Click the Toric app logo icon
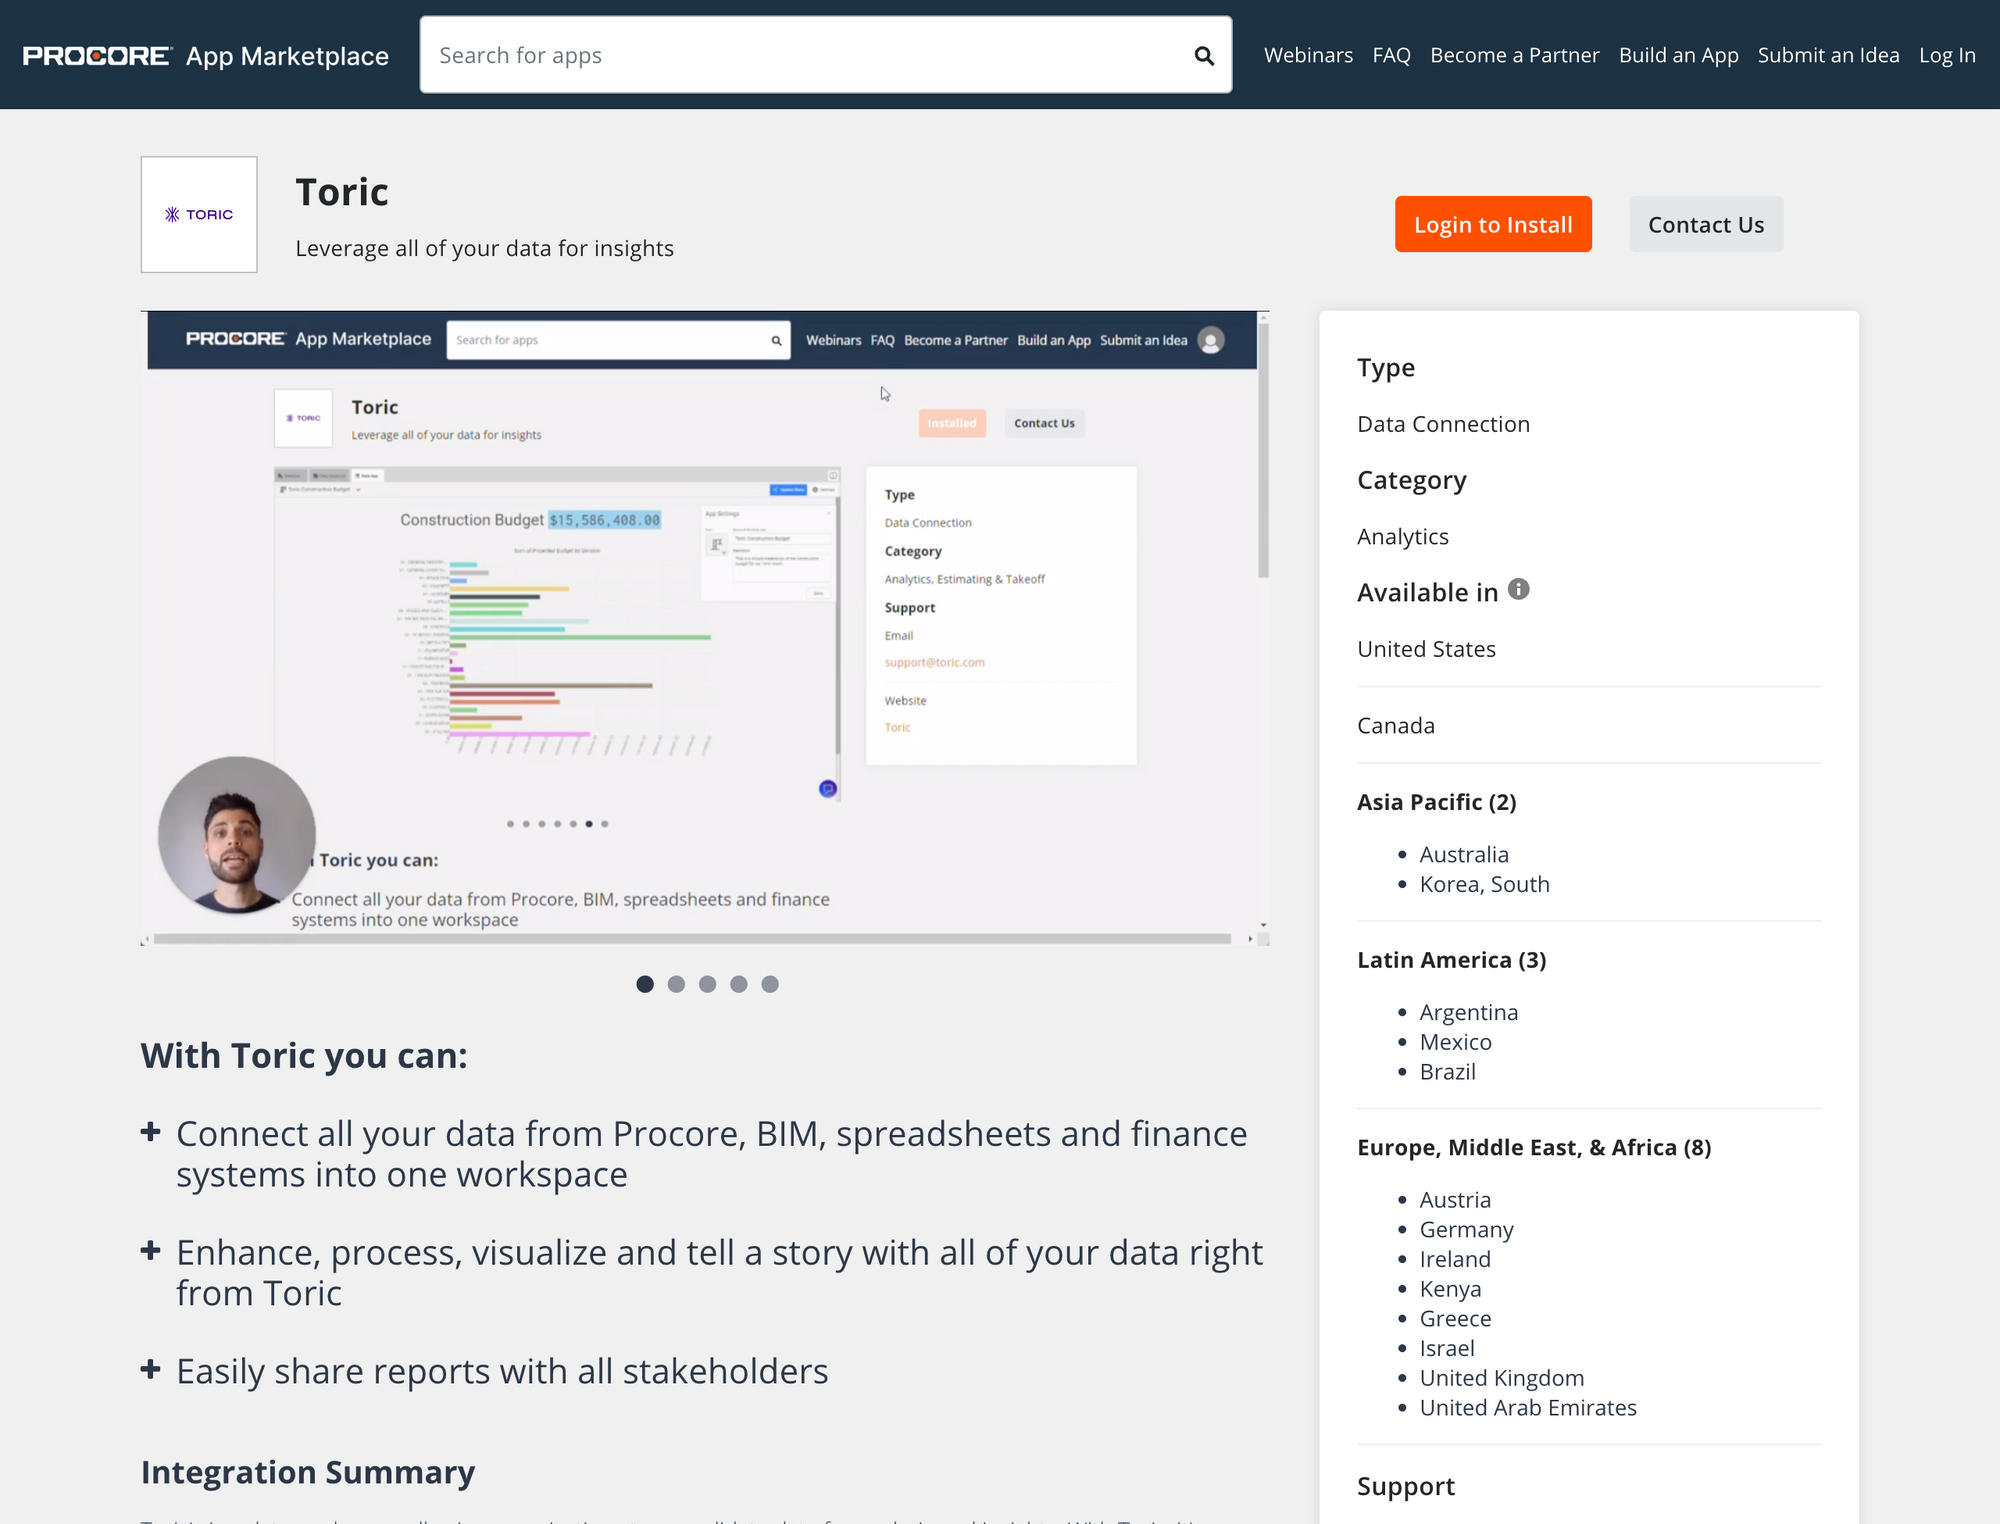 [x=198, y=213]
